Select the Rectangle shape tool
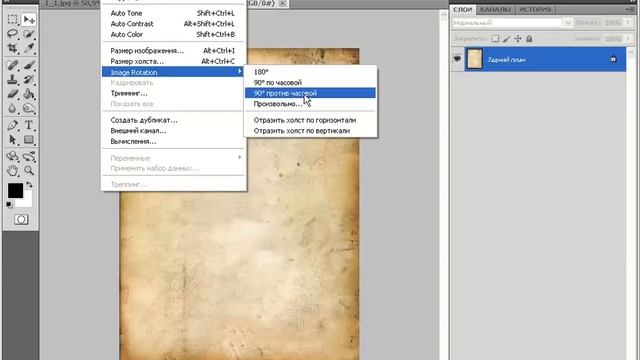 (x=29, y=140)
